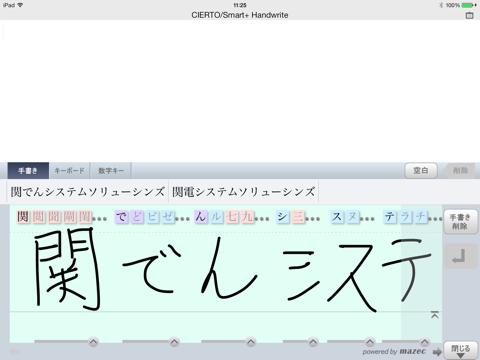Image resolution: width=480 pixels, height=360 pixels.
Task: Switch to the 手書き tab
Action: tap(28, 171)
